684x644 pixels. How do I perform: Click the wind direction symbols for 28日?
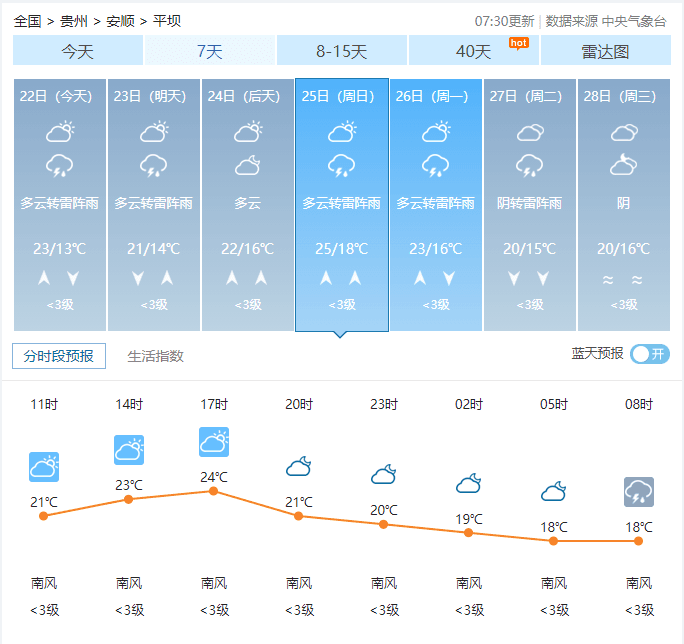click(622, 280)
